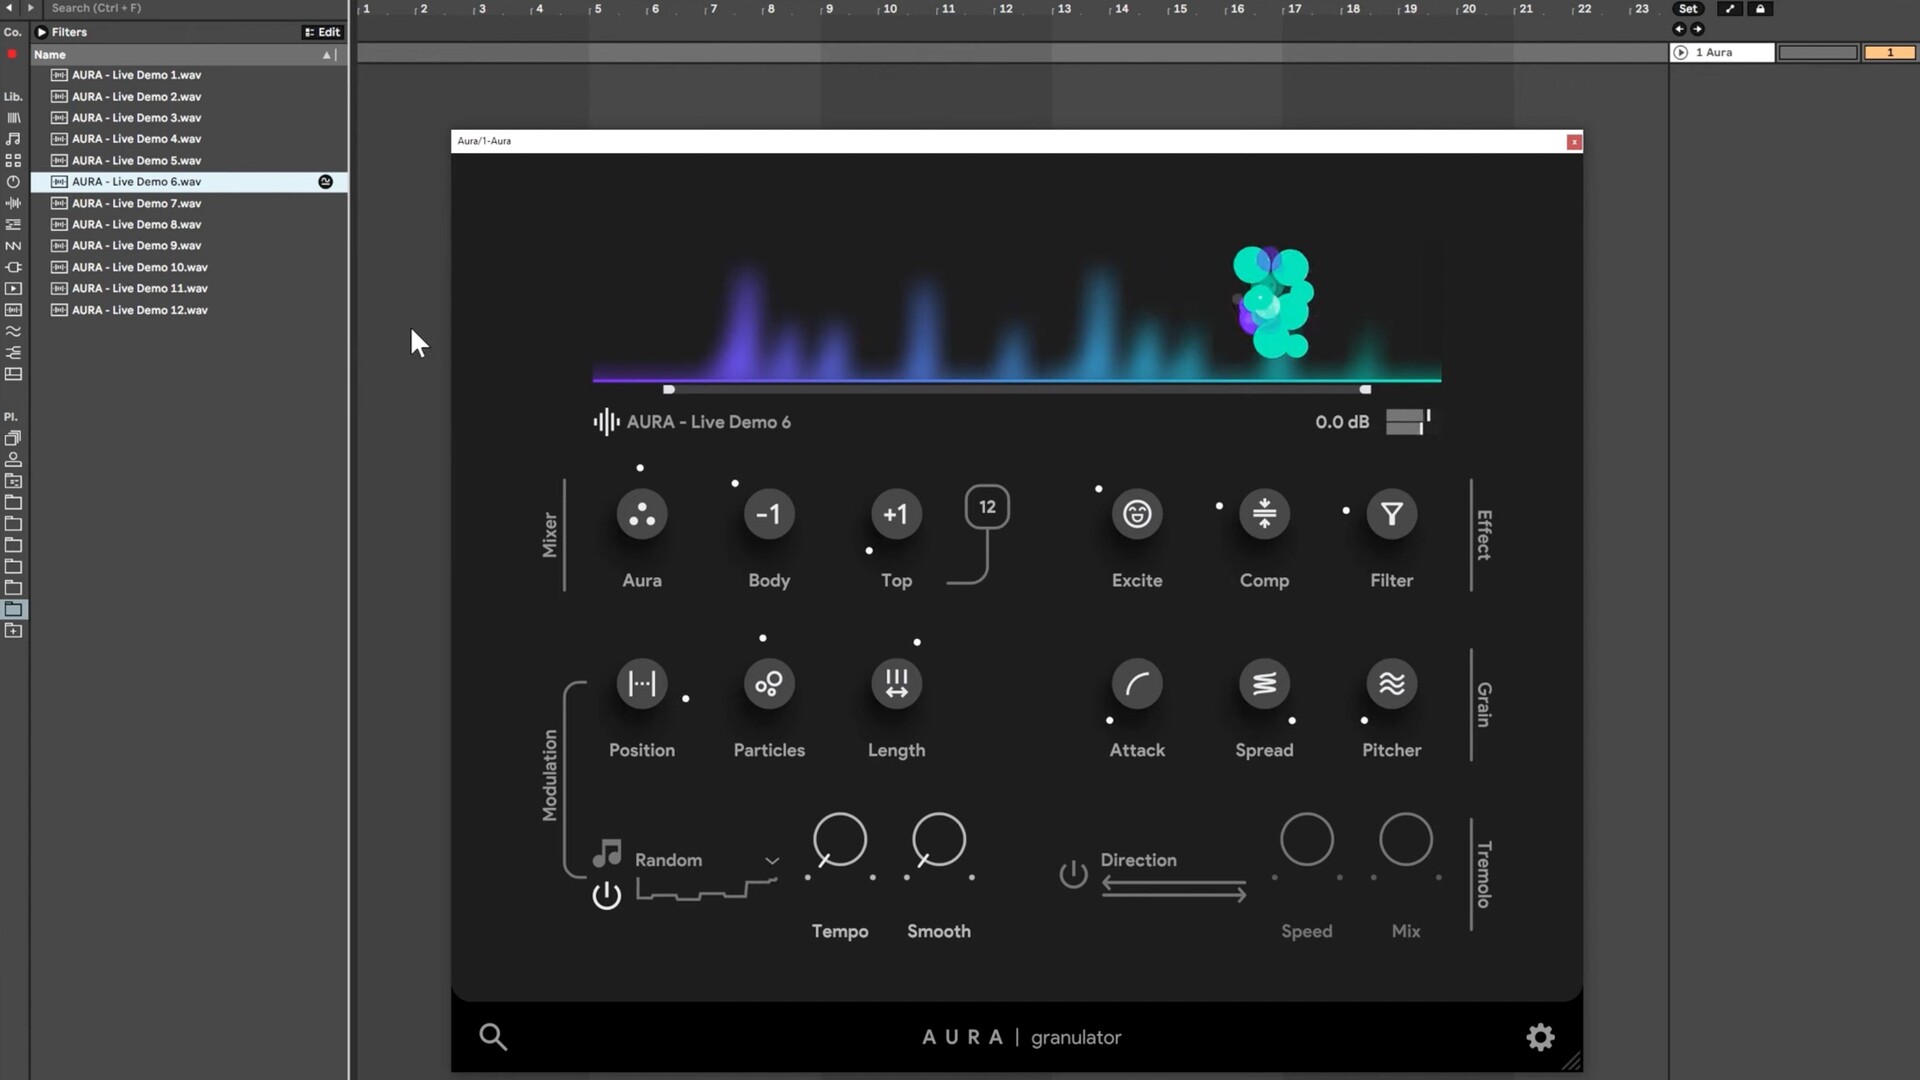
Task: Open the Sounds music note sidebar category
Action: 13,139
